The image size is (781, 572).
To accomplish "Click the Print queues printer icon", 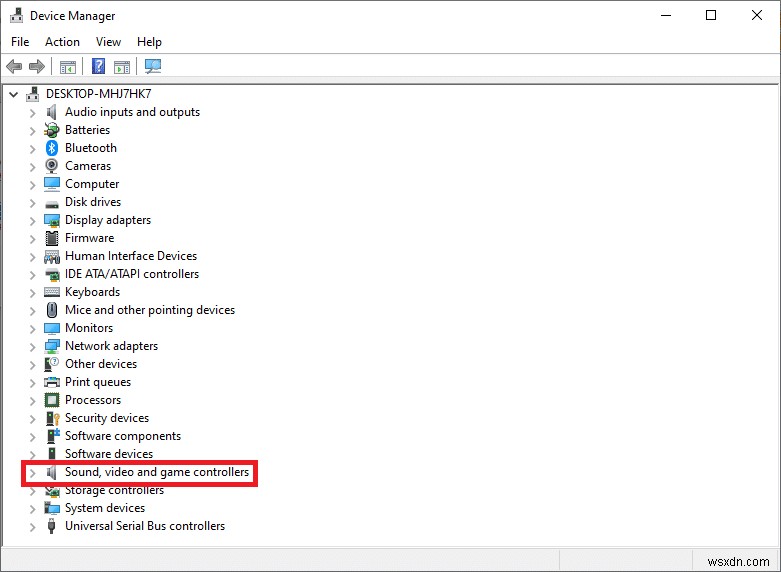I will click(x=52, y=382).
